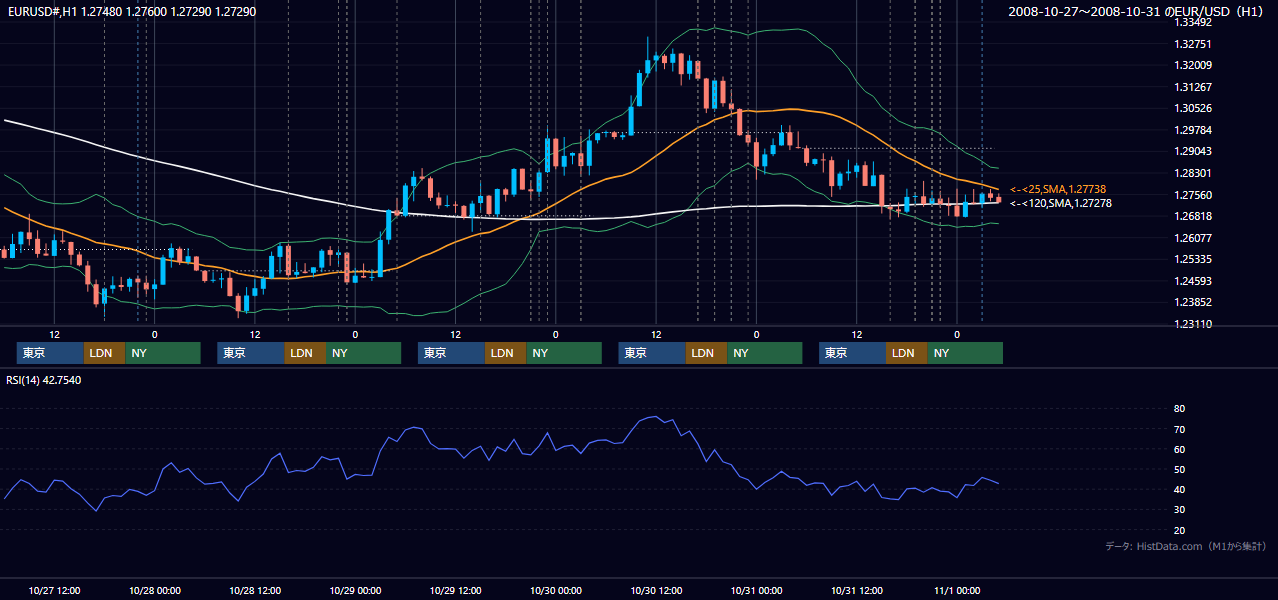
Task: Select the white 120 SMA 1.27278 label
Action: [1060, 203]
